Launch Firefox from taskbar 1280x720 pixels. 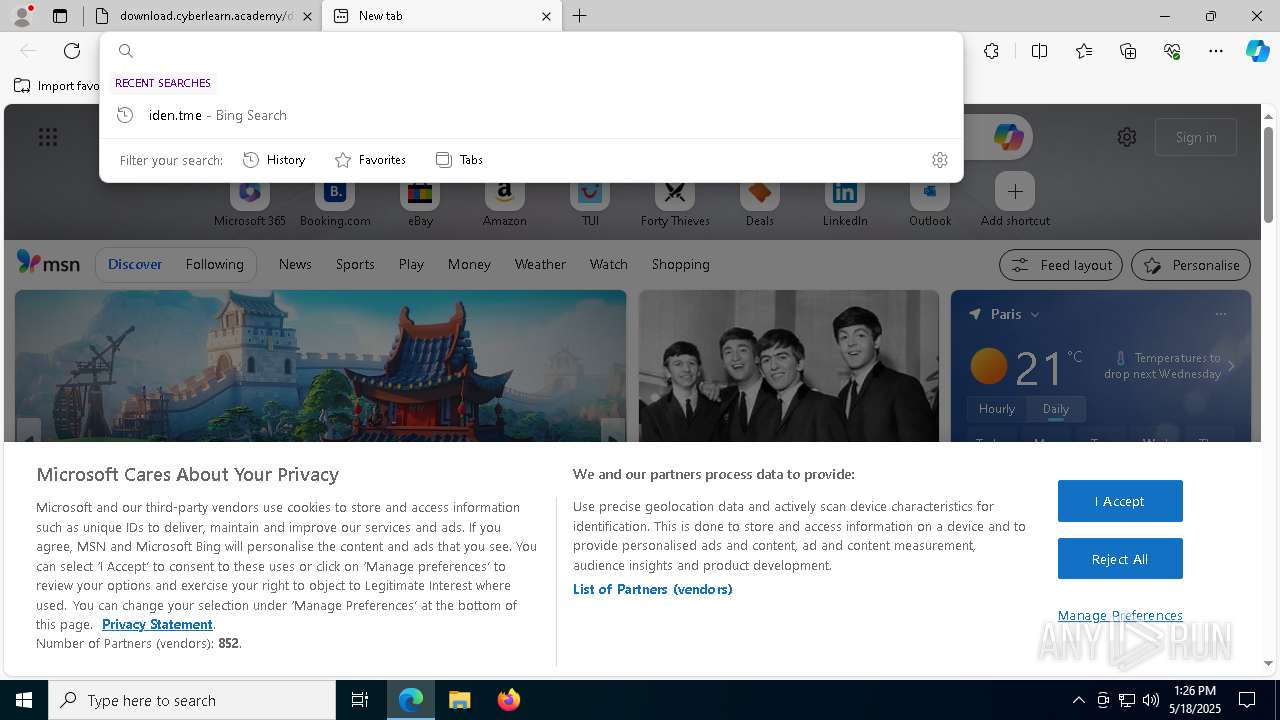coord(509,700)
